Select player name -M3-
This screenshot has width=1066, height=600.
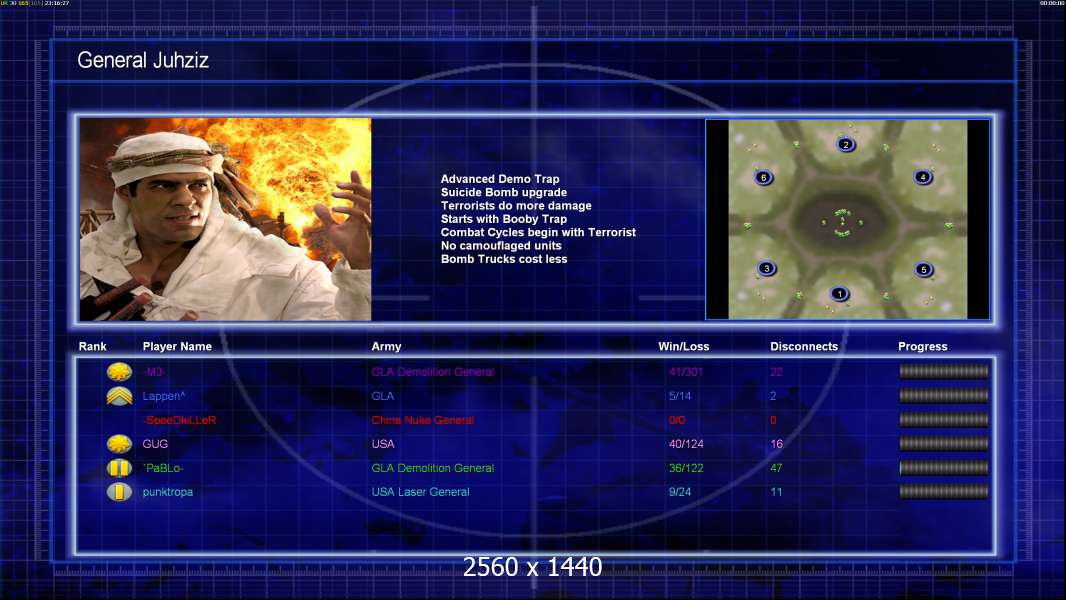154,372
